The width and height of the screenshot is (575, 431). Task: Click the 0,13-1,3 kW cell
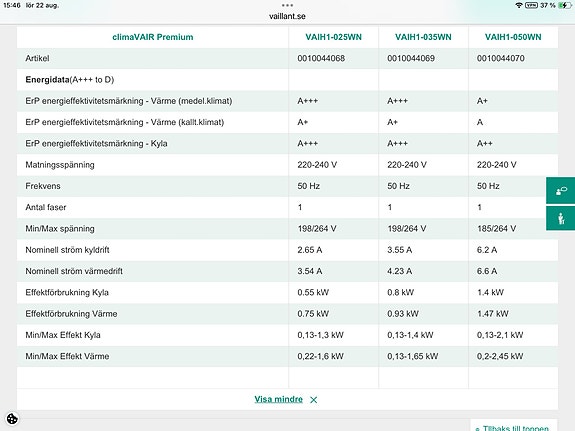tap(321, 335)
